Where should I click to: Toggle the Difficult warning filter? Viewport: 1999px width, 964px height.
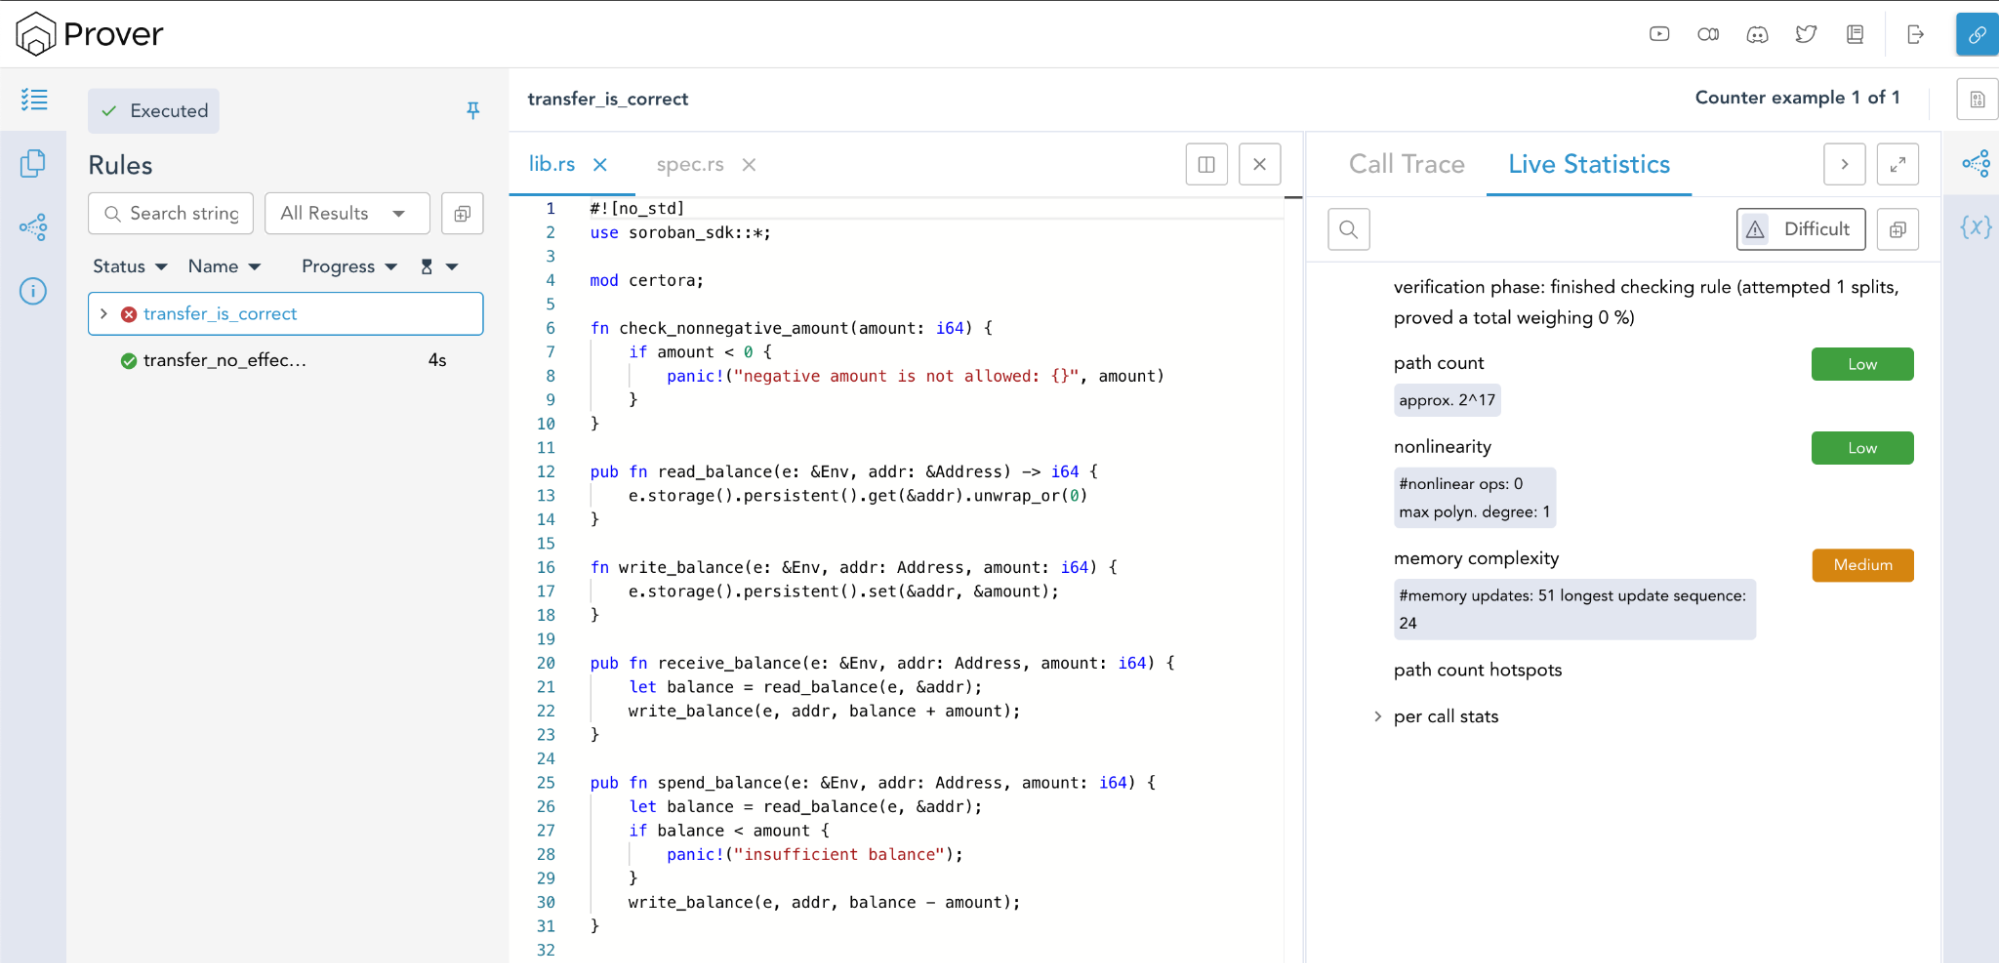1800,229
